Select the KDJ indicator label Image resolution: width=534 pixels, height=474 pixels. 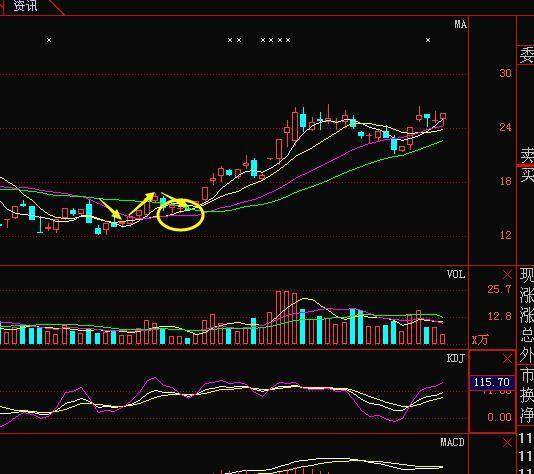(x=456, y=358)
